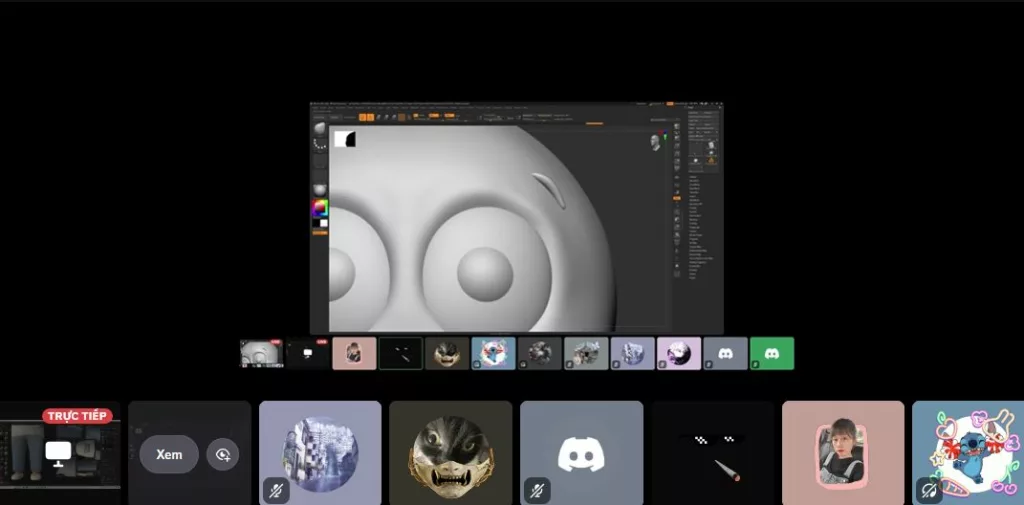Select the pixel sunglasses avatar tile
Viewport: 1024px width, 505px height.
point(713,453)
